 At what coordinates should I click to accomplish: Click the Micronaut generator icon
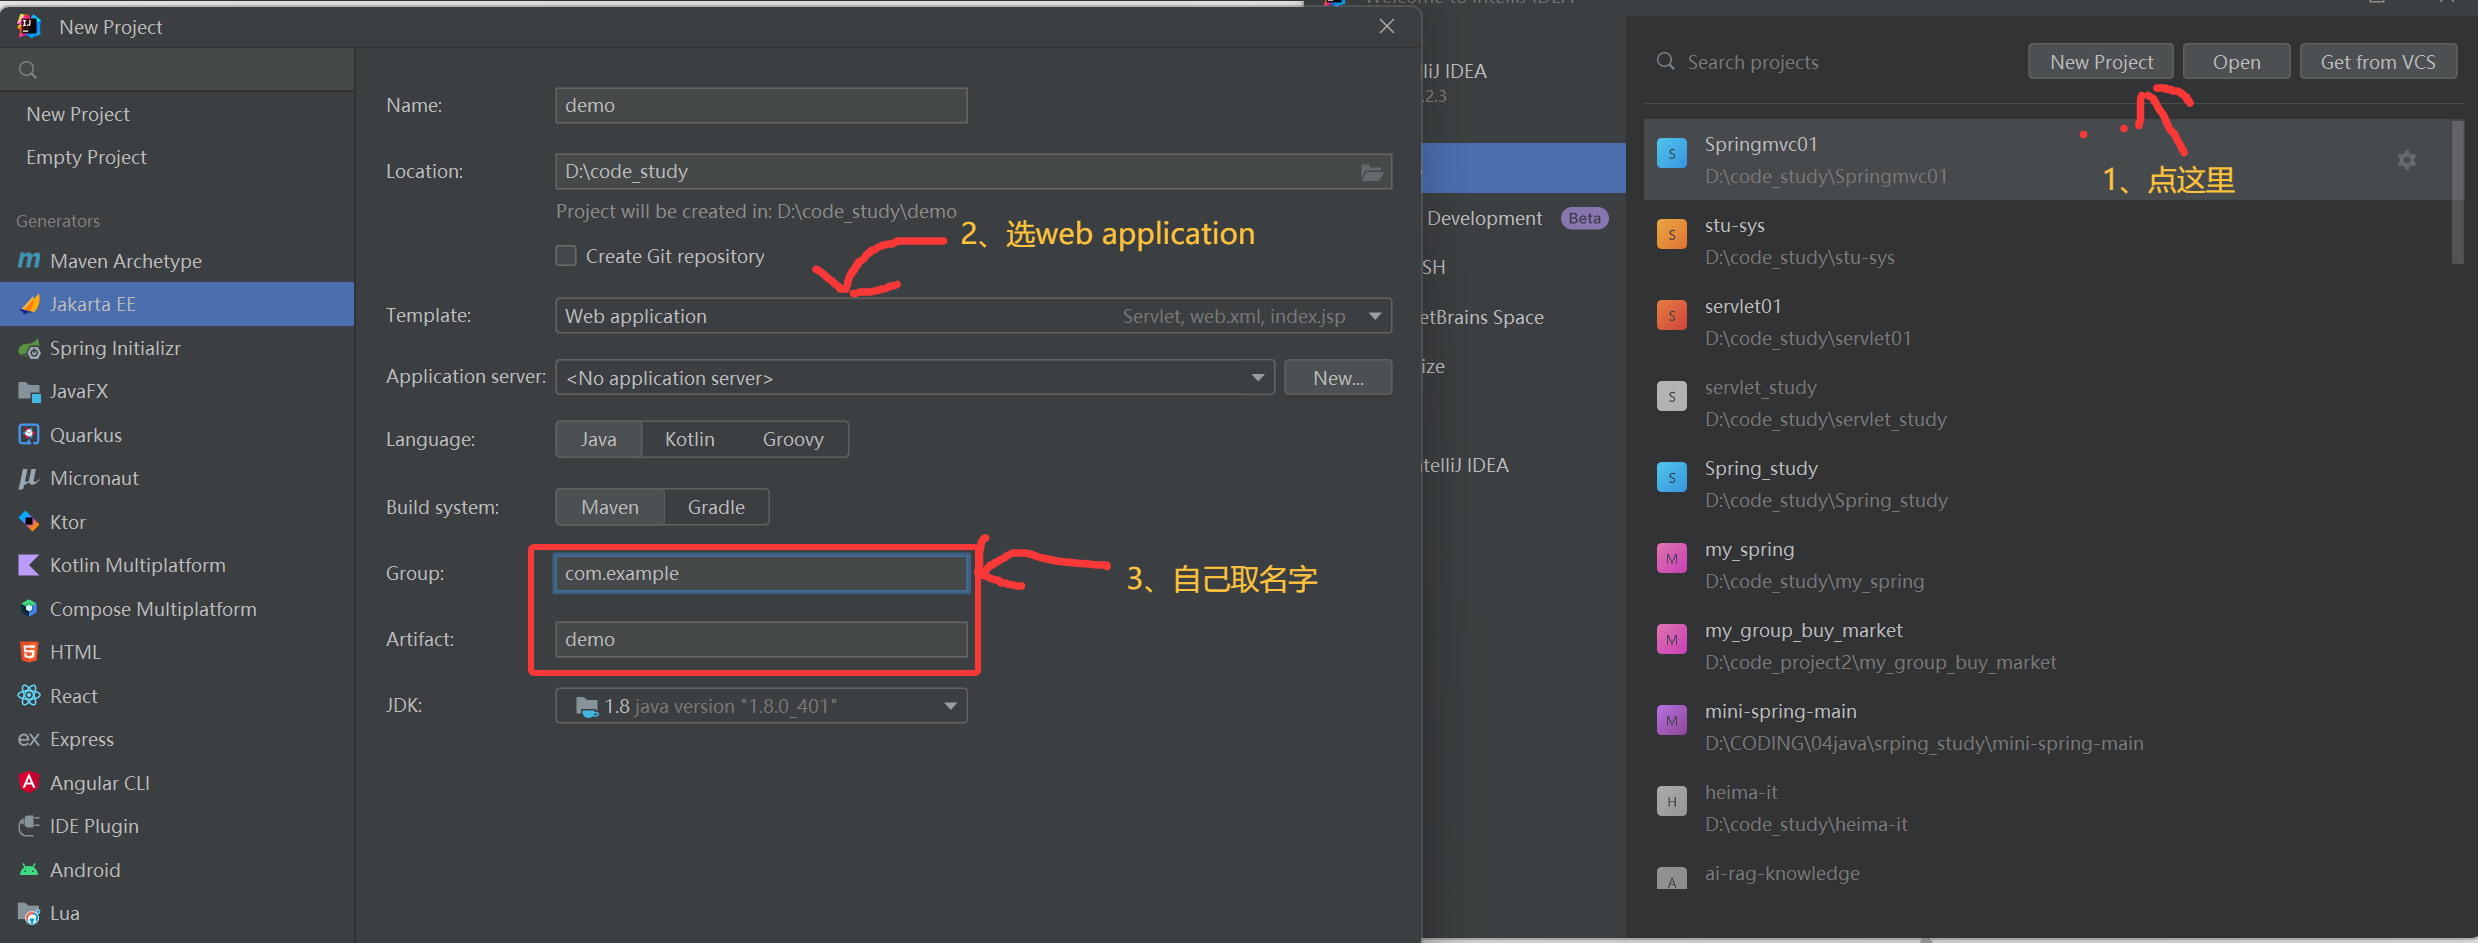(x=29, y=478)
